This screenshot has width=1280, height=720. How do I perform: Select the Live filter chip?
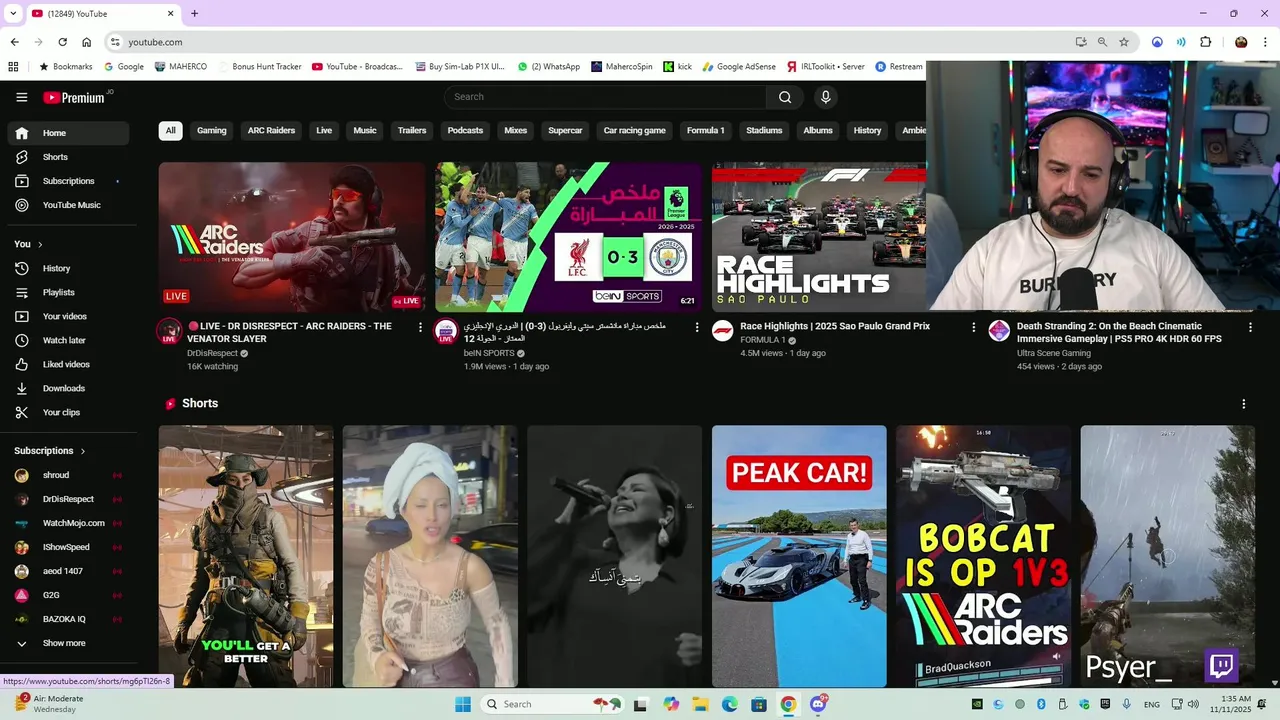[324, 130]
